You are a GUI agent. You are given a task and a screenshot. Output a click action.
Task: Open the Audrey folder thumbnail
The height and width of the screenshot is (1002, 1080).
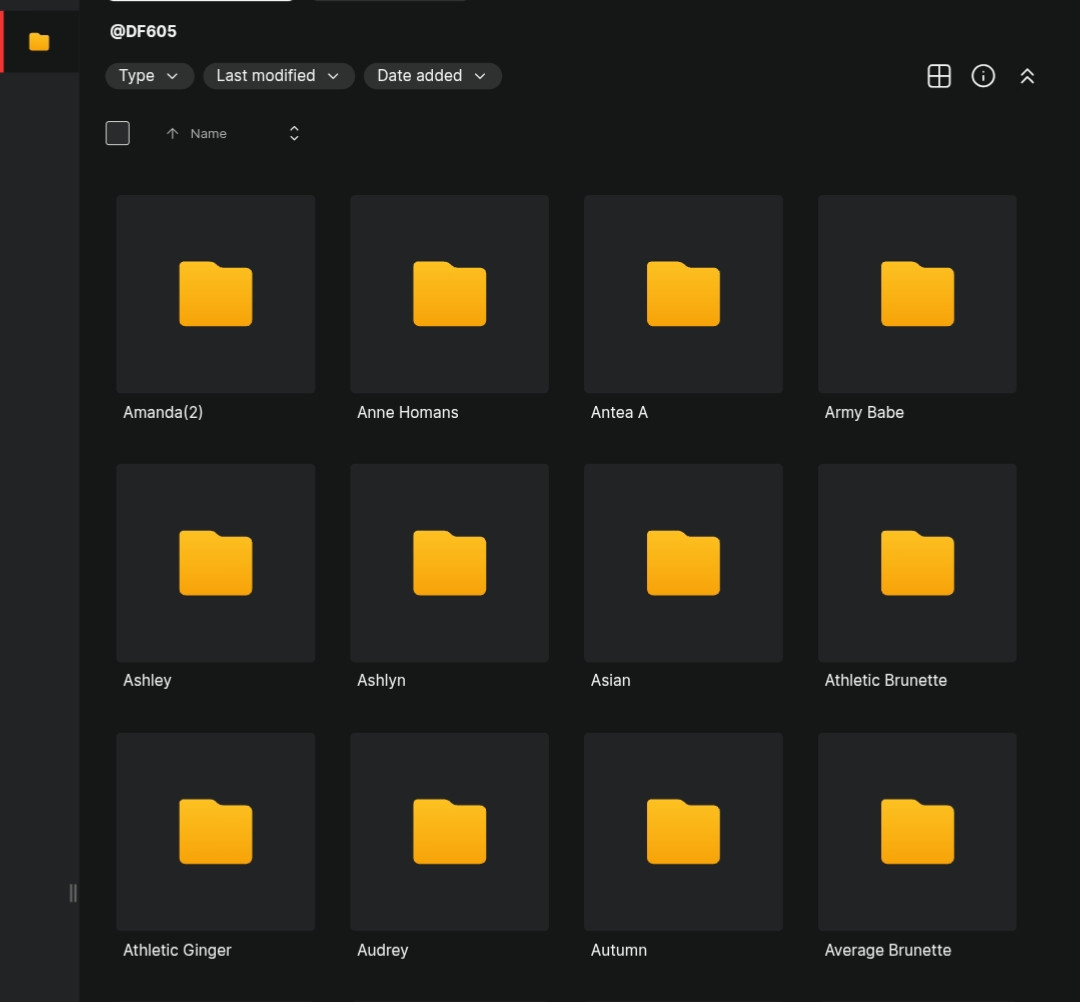(x=450, y=832)
